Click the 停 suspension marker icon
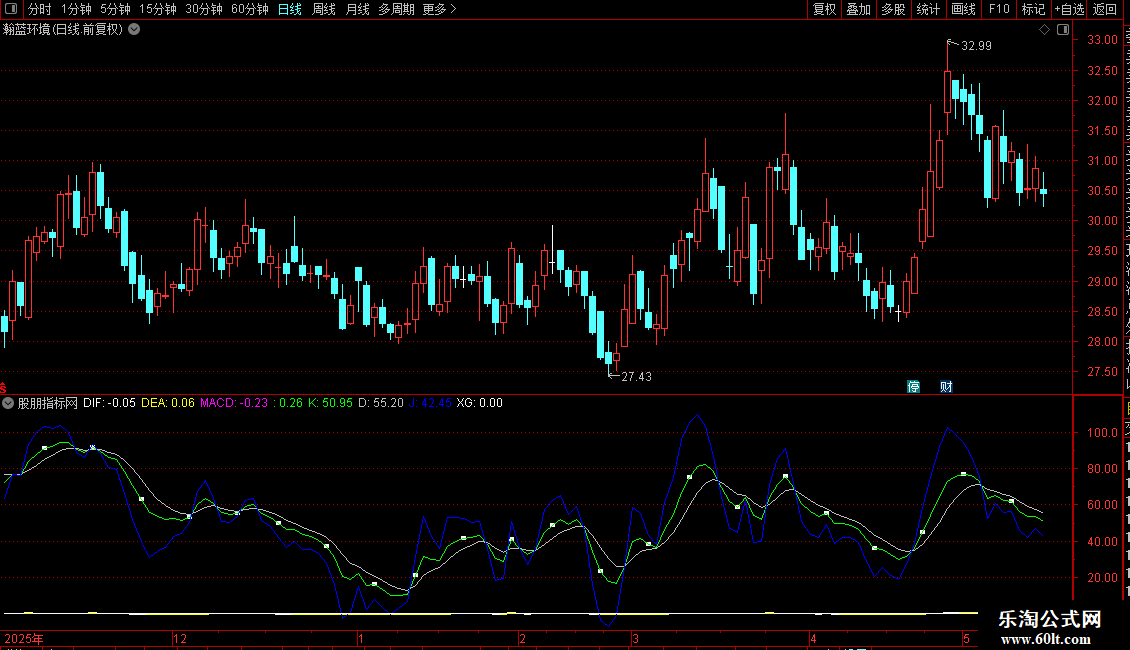This screenshot has width=1130, height=650. tap(913, 387)
